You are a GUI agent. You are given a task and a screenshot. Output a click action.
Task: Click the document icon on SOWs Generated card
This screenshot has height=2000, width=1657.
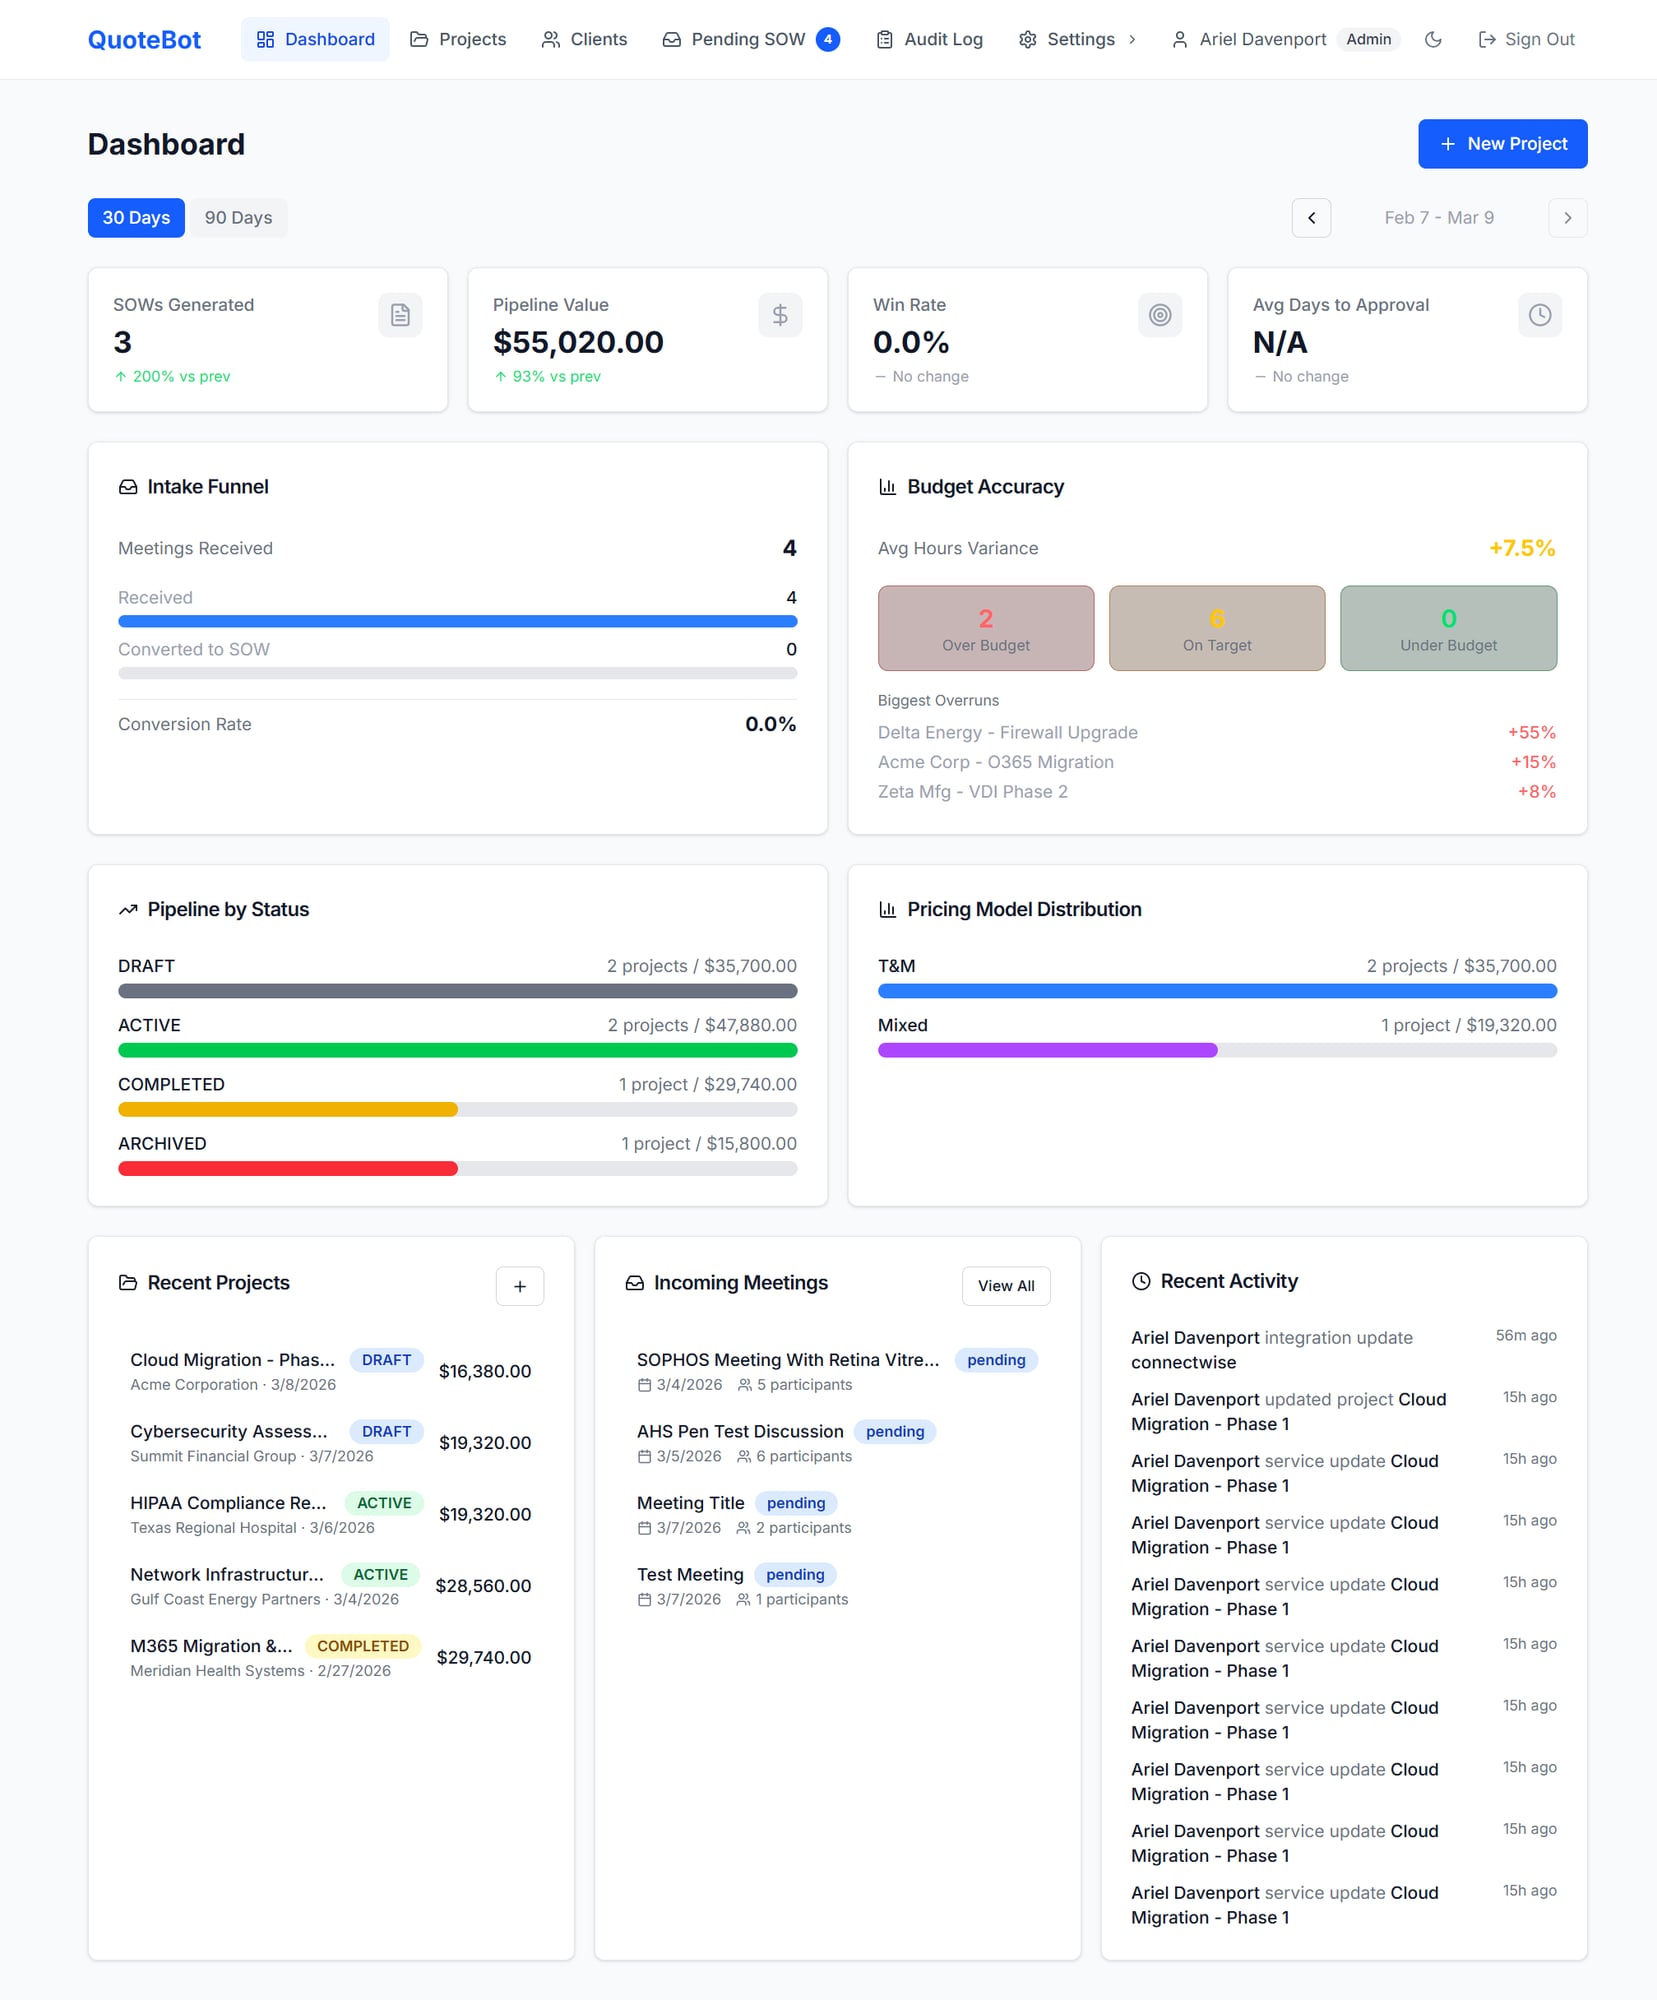(400, 315)
